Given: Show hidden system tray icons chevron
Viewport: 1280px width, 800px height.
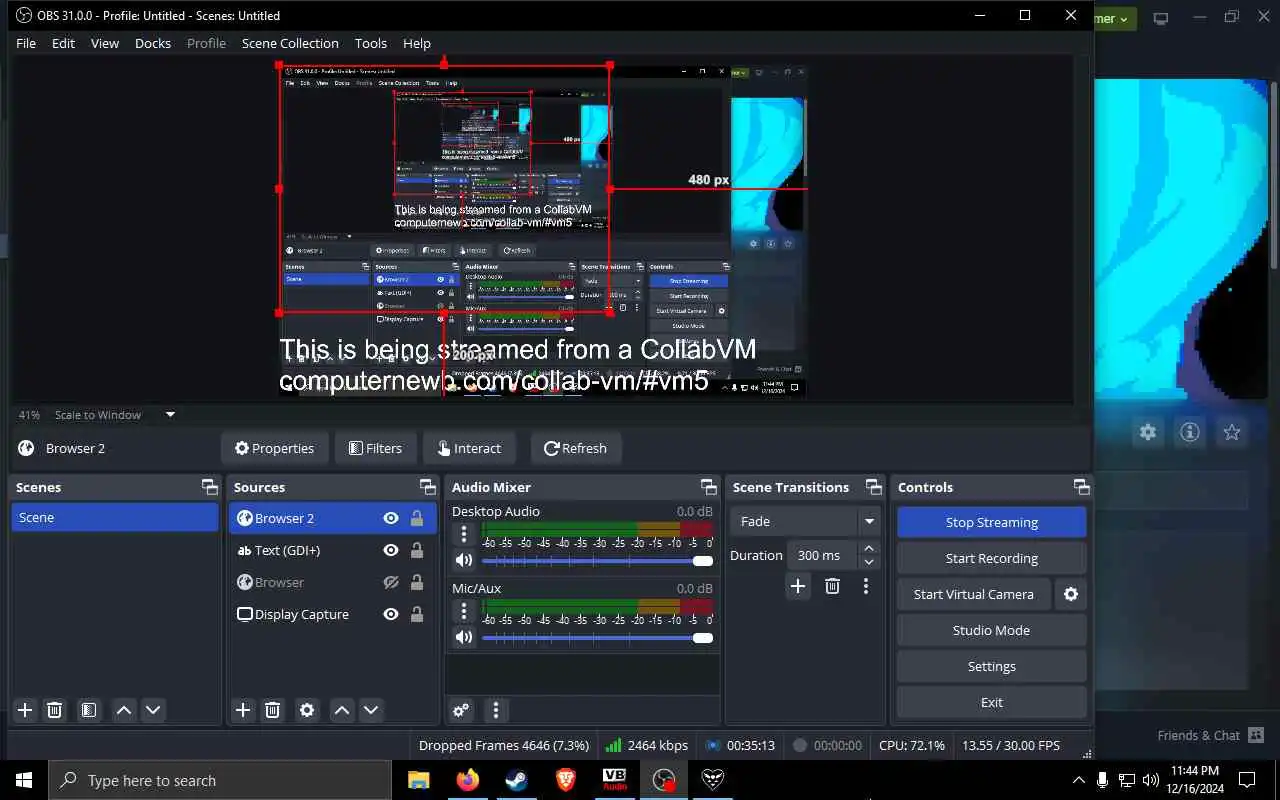Looking at the screenshot, I should tap(1078, 780).
